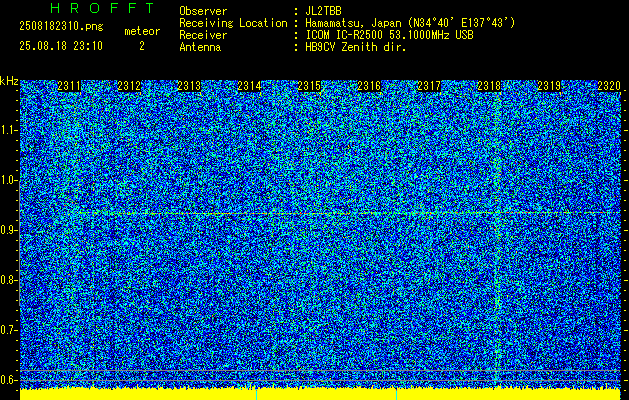Click time marker 2312

pos(129,86)
